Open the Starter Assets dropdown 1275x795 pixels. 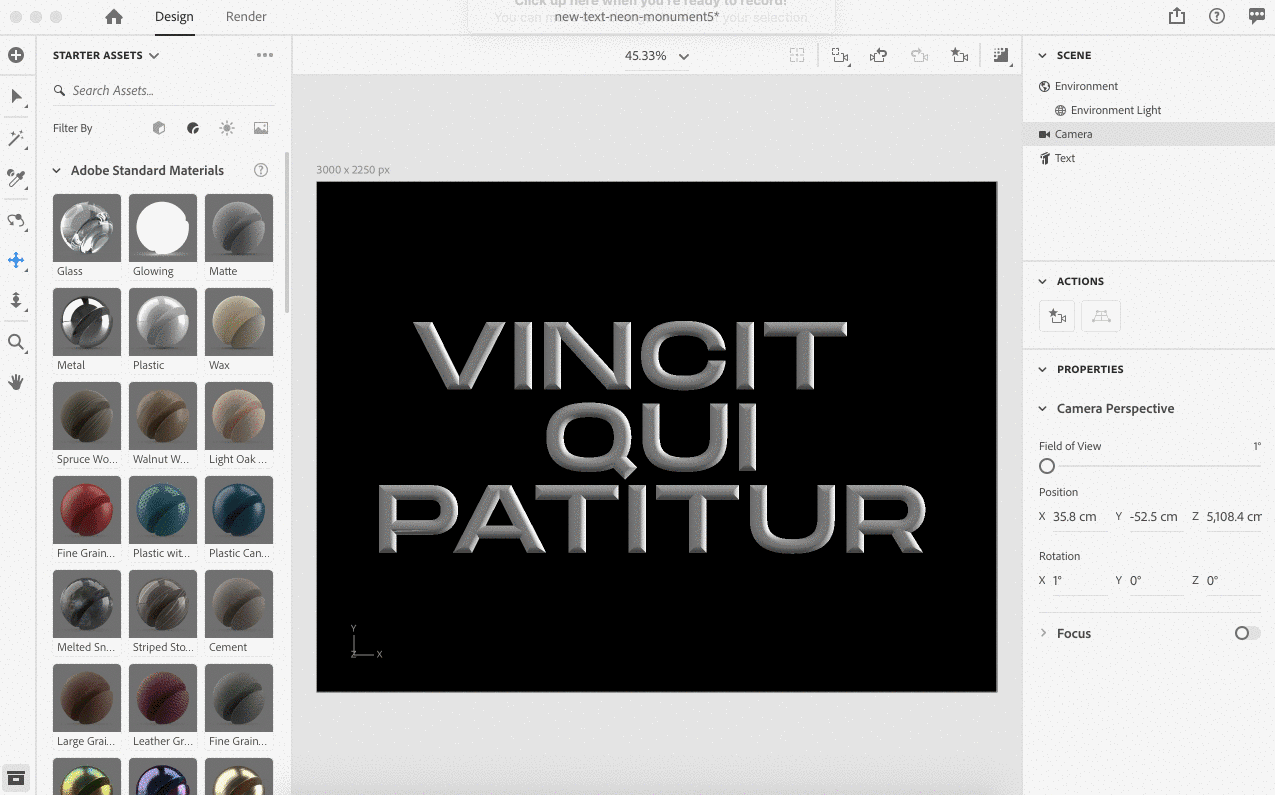click(x=106, y=55)
